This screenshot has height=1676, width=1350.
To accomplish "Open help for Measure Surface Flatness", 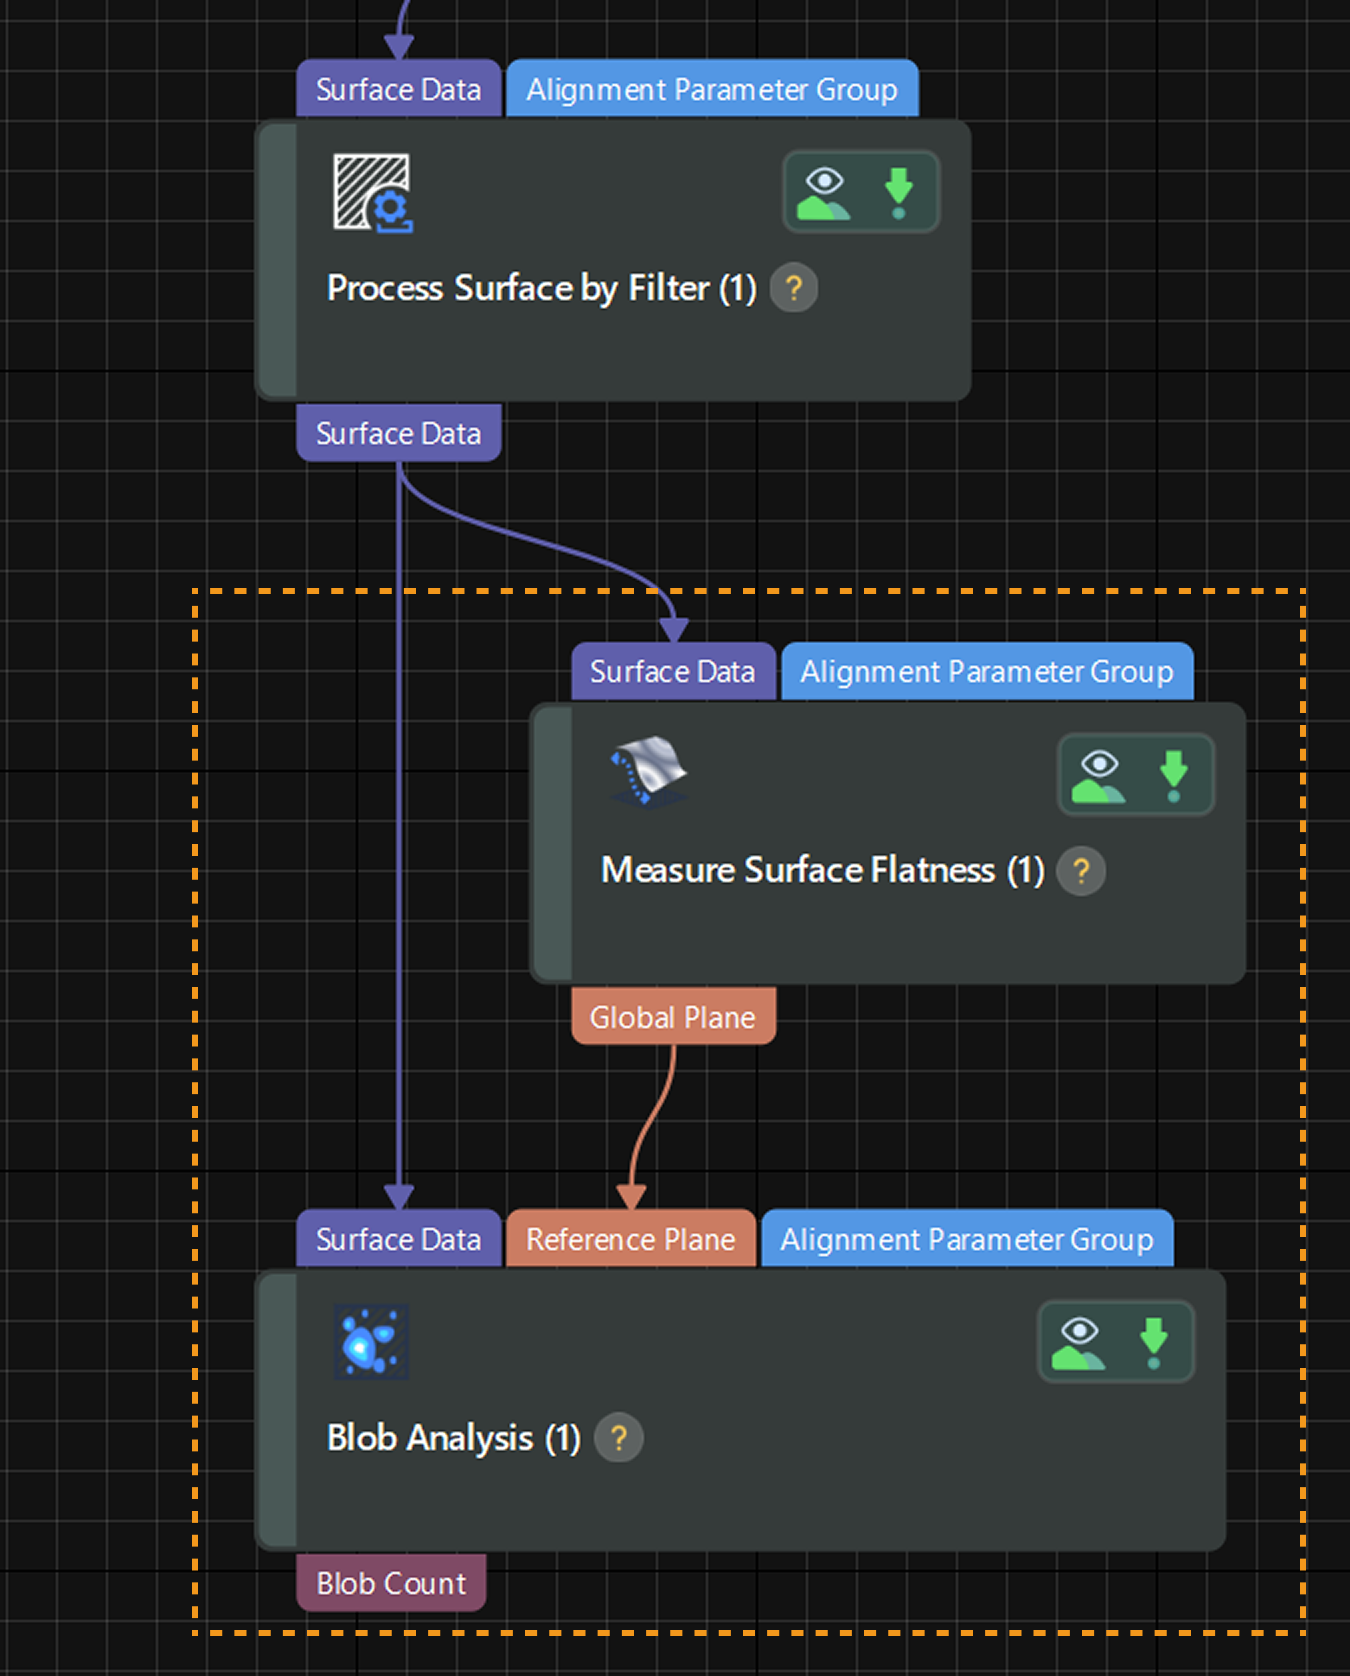I will [x=1081, y=871].
